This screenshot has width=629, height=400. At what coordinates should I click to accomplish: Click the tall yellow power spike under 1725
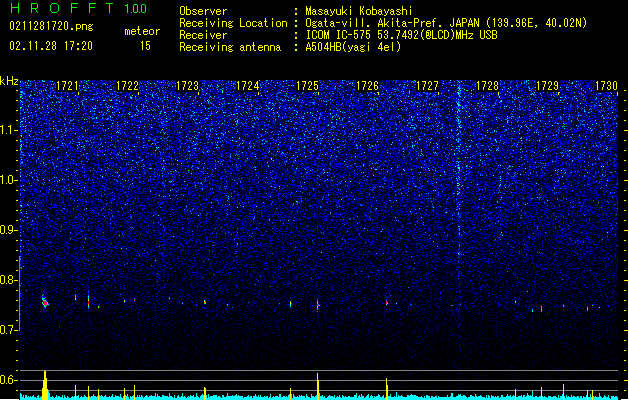[318, 385]
